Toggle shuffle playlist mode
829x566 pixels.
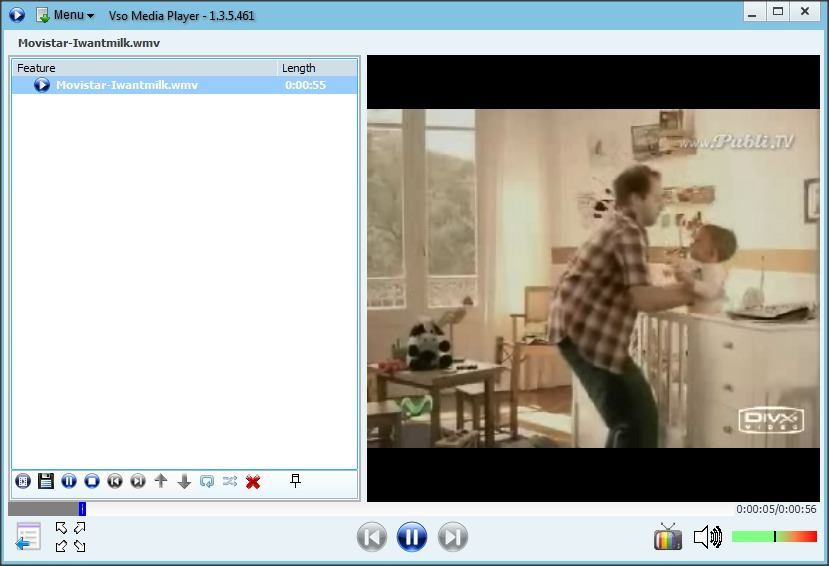click(229, 481)
